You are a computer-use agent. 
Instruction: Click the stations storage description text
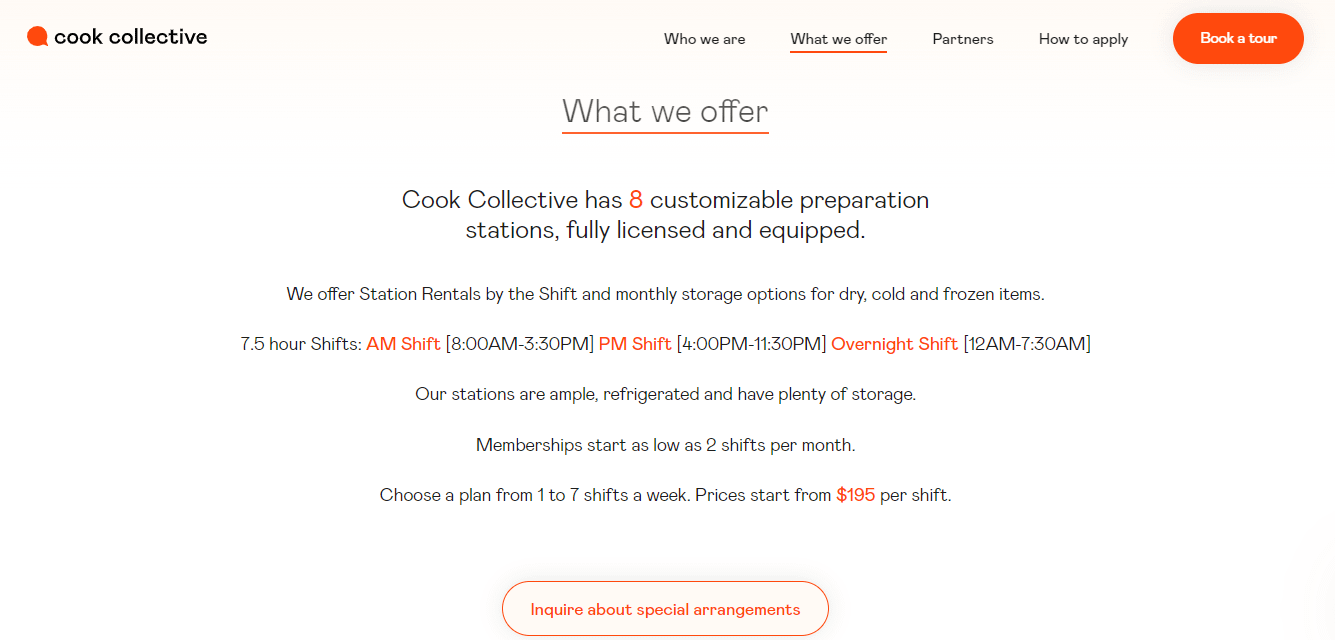[665, 393]
